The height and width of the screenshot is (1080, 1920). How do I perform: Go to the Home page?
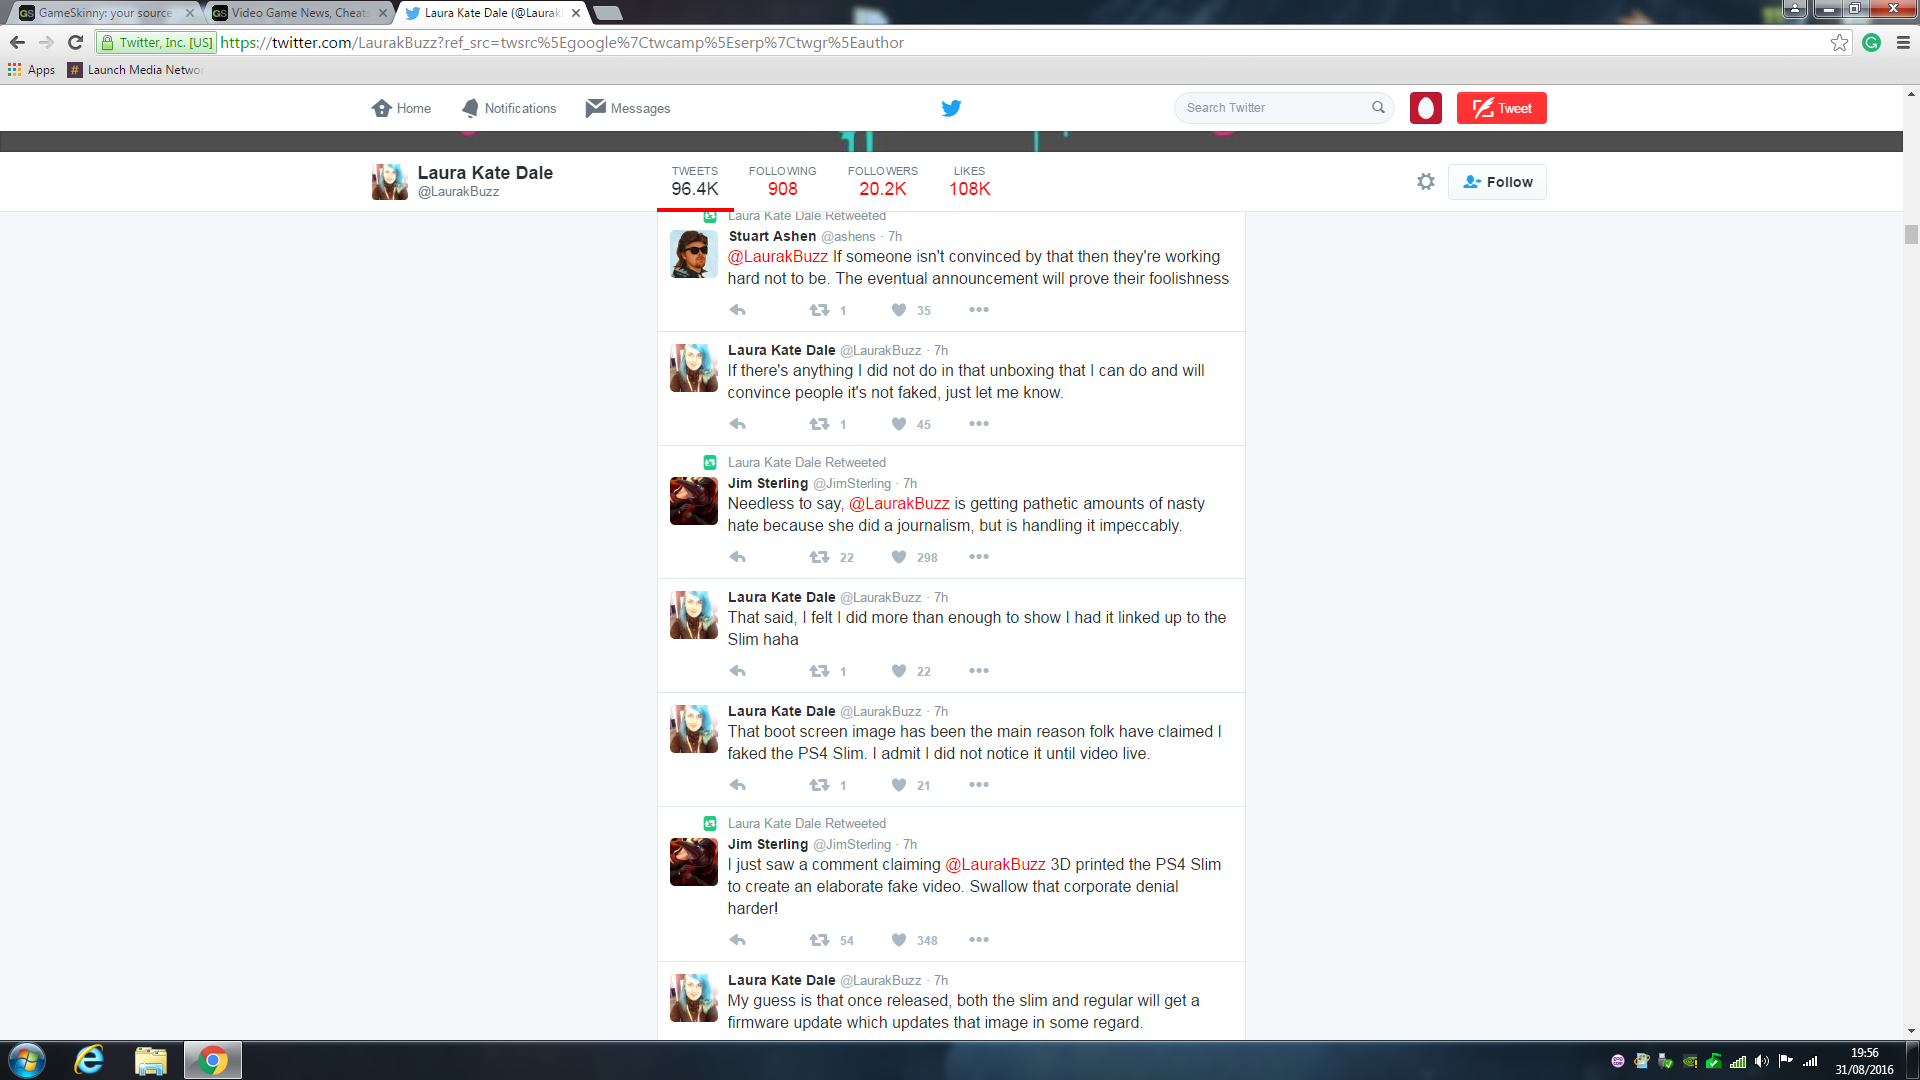coord(401,108)
